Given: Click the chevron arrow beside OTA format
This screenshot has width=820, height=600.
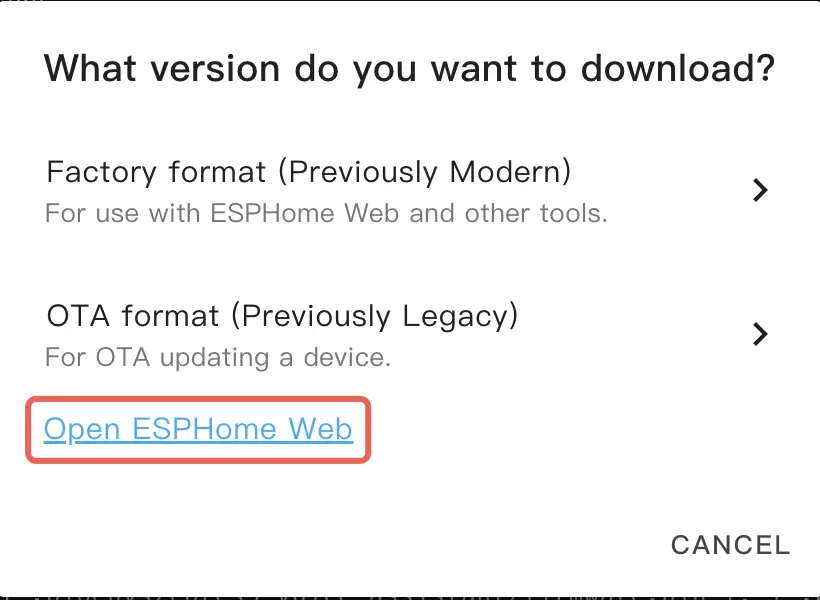Looking at the screenshot, I should (x=761, y=333).
